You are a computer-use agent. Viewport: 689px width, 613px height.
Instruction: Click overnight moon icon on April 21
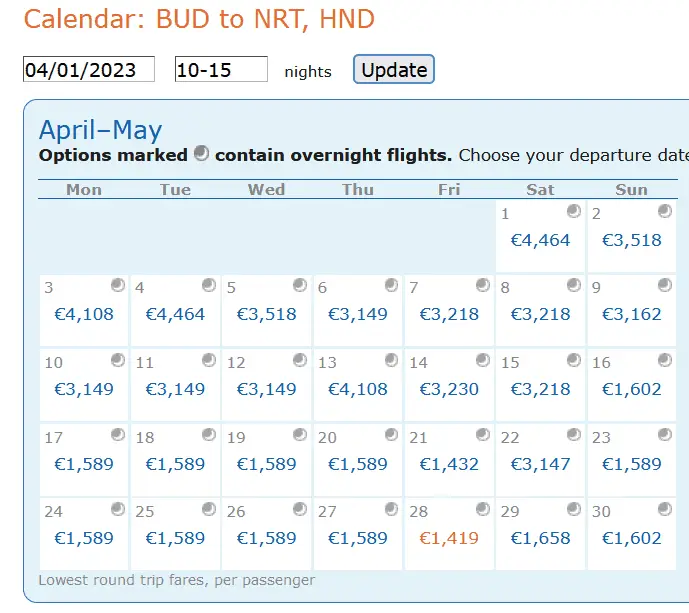coord(483,435)
